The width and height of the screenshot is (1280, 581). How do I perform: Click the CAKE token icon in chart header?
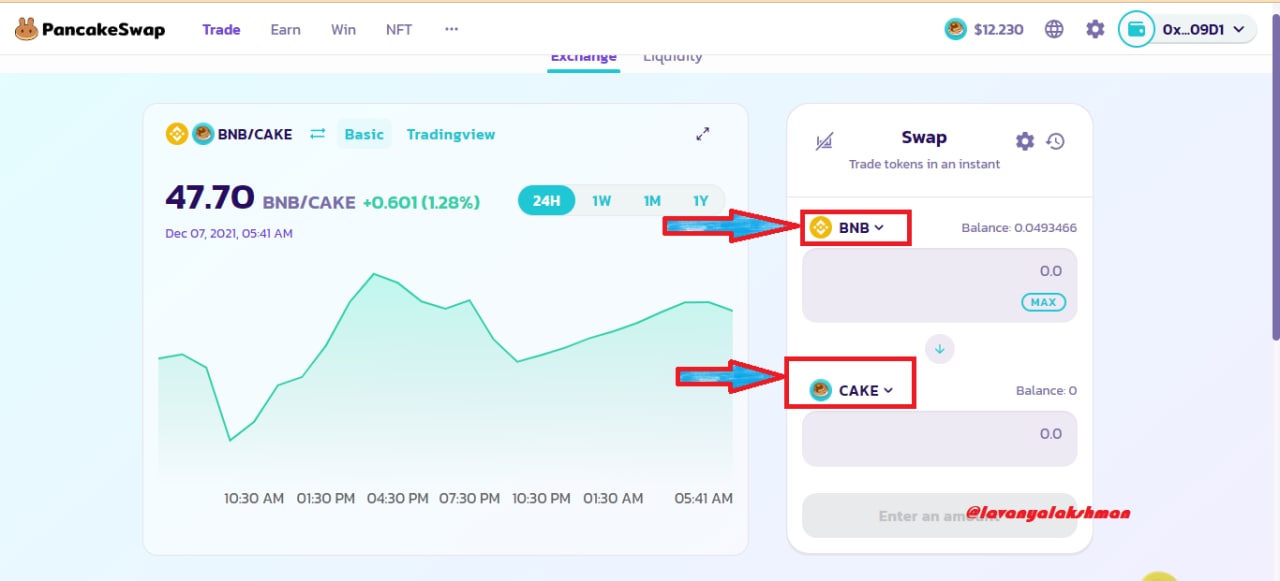coord(203,134)
